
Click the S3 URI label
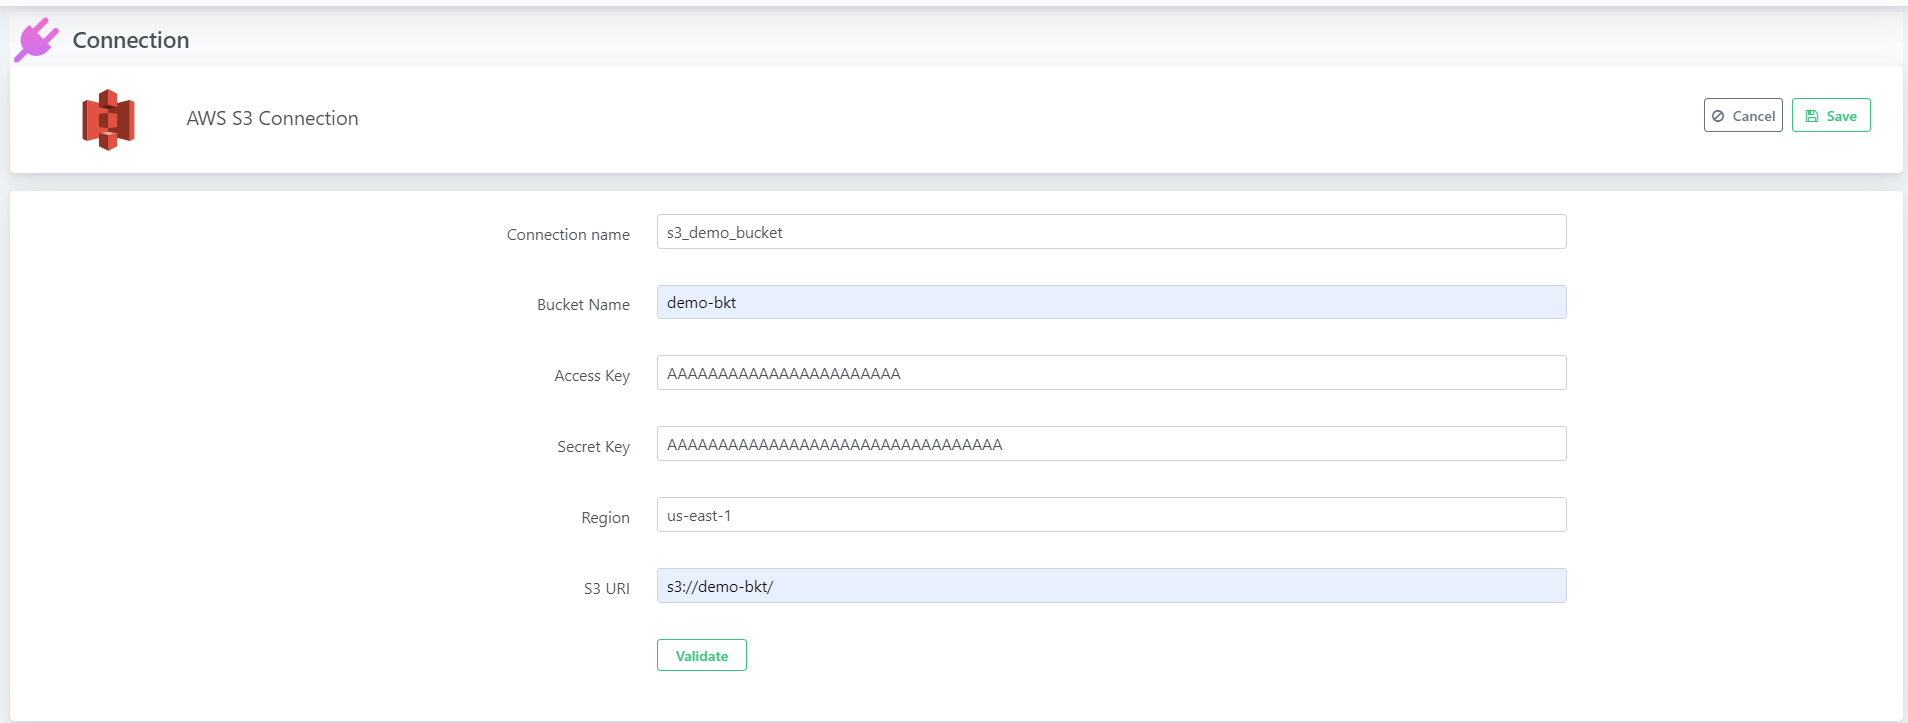(x=607, y=588)
